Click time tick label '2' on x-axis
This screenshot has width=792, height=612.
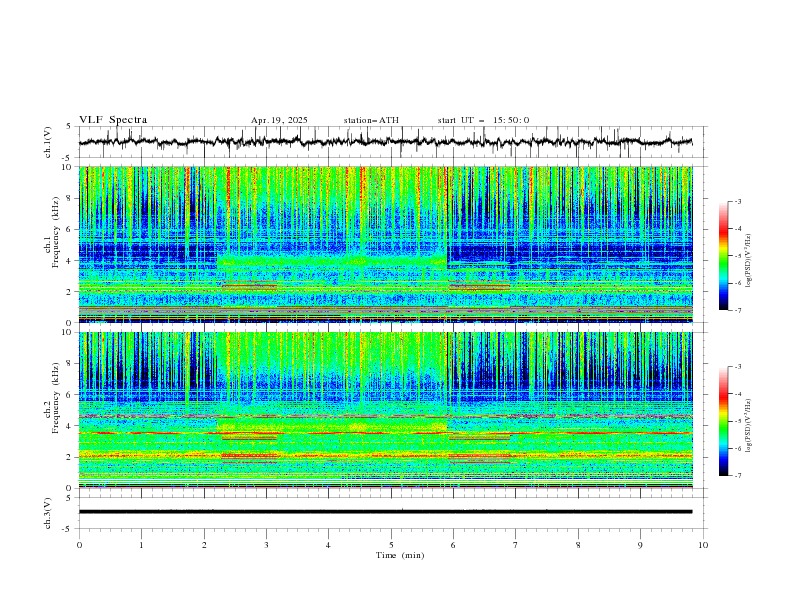click(204, 545)
